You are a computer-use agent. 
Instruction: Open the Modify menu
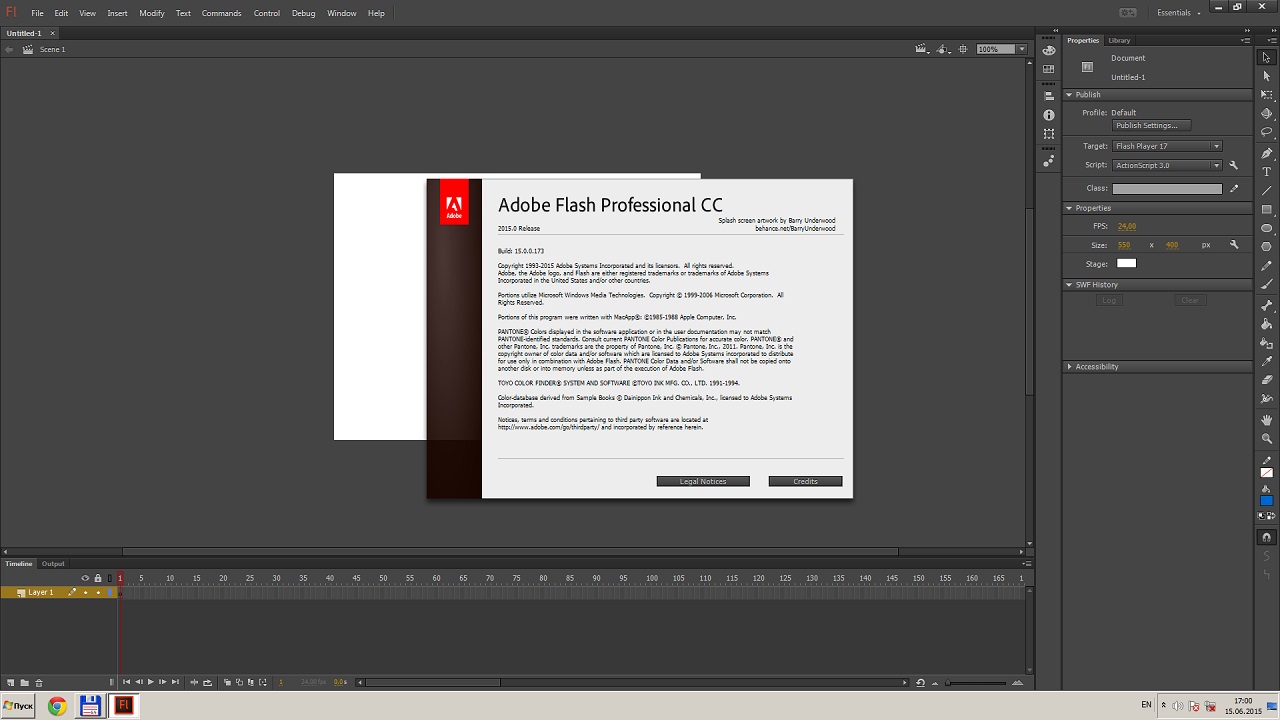[x=152, y=13]
